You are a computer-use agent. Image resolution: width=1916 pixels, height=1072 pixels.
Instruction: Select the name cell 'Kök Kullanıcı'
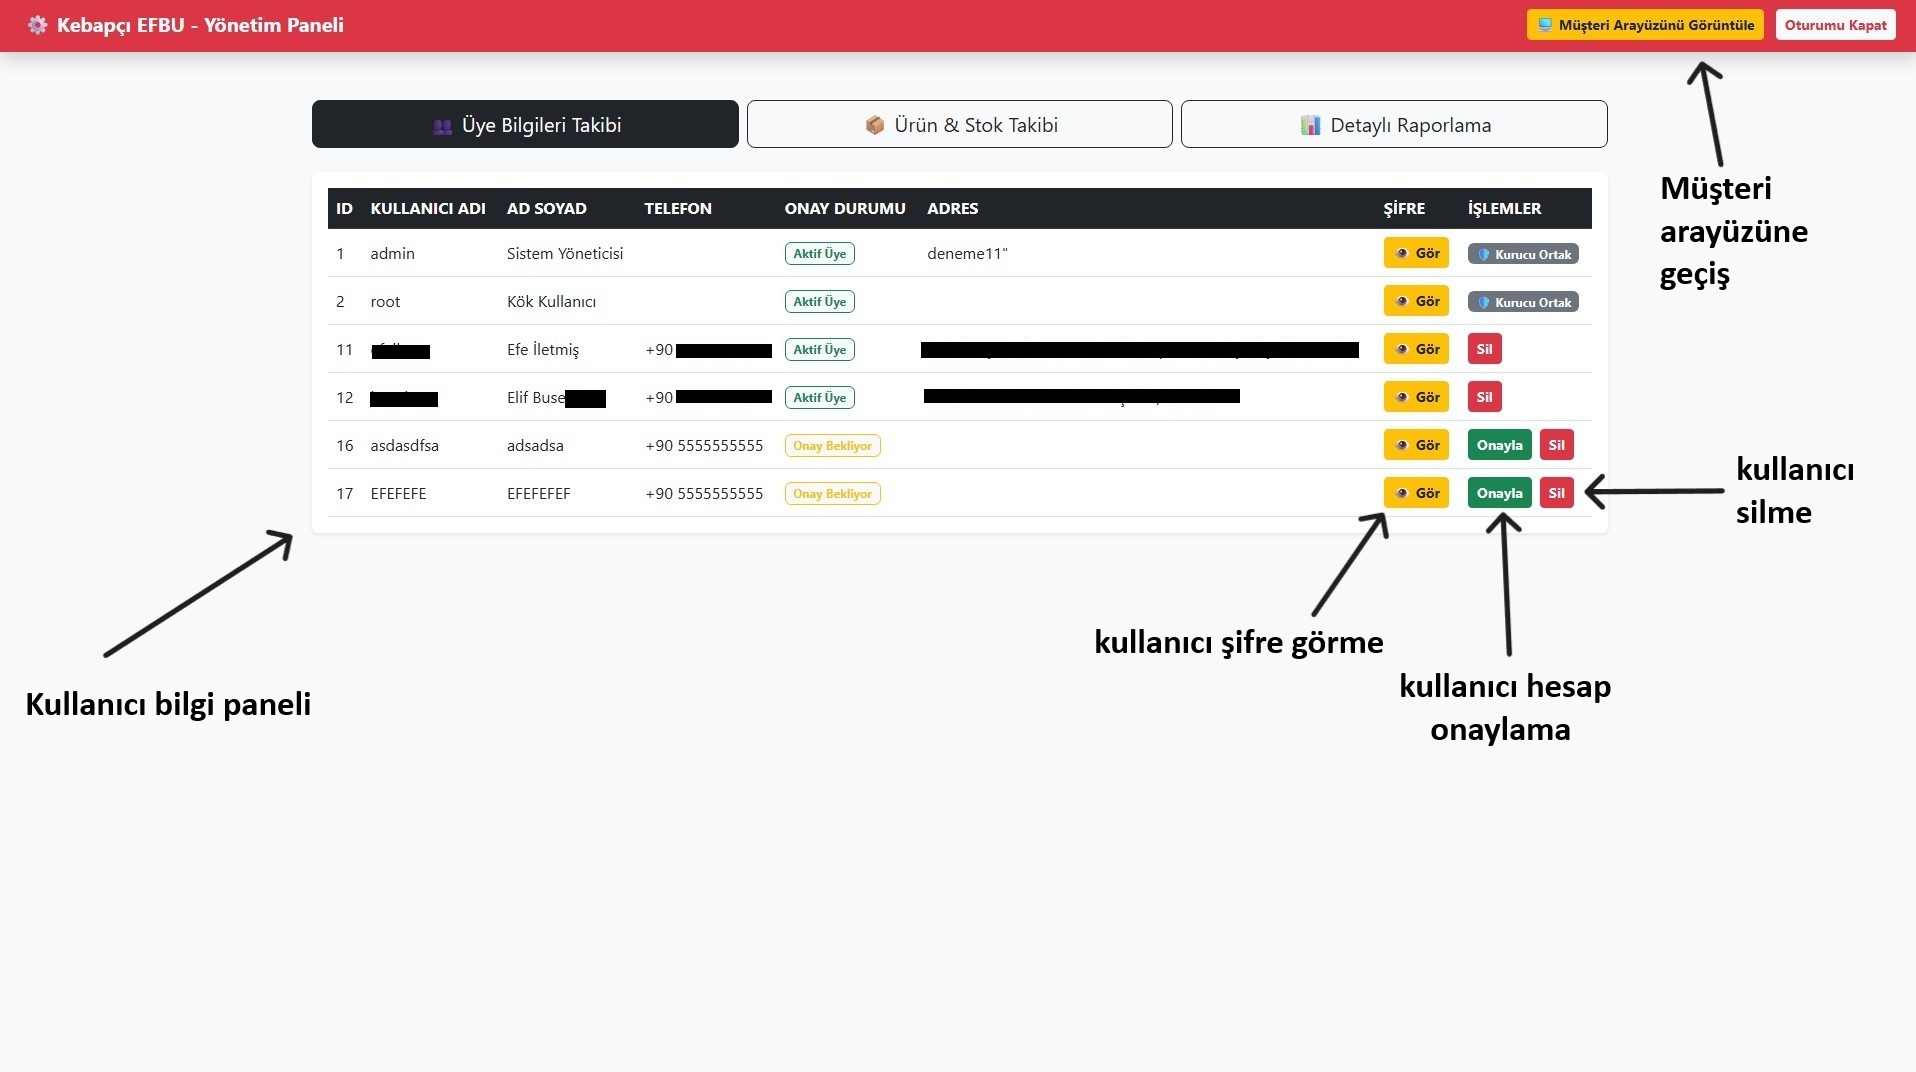[x=551, y=301]
